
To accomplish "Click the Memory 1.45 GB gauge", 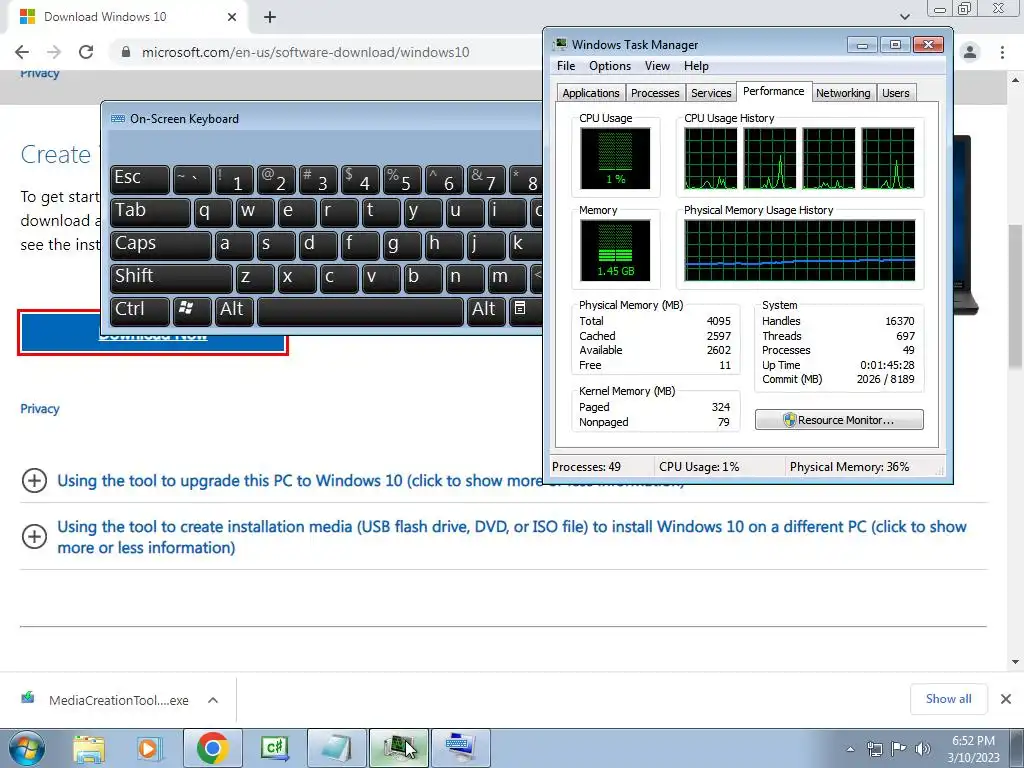I will pos(615,250).
